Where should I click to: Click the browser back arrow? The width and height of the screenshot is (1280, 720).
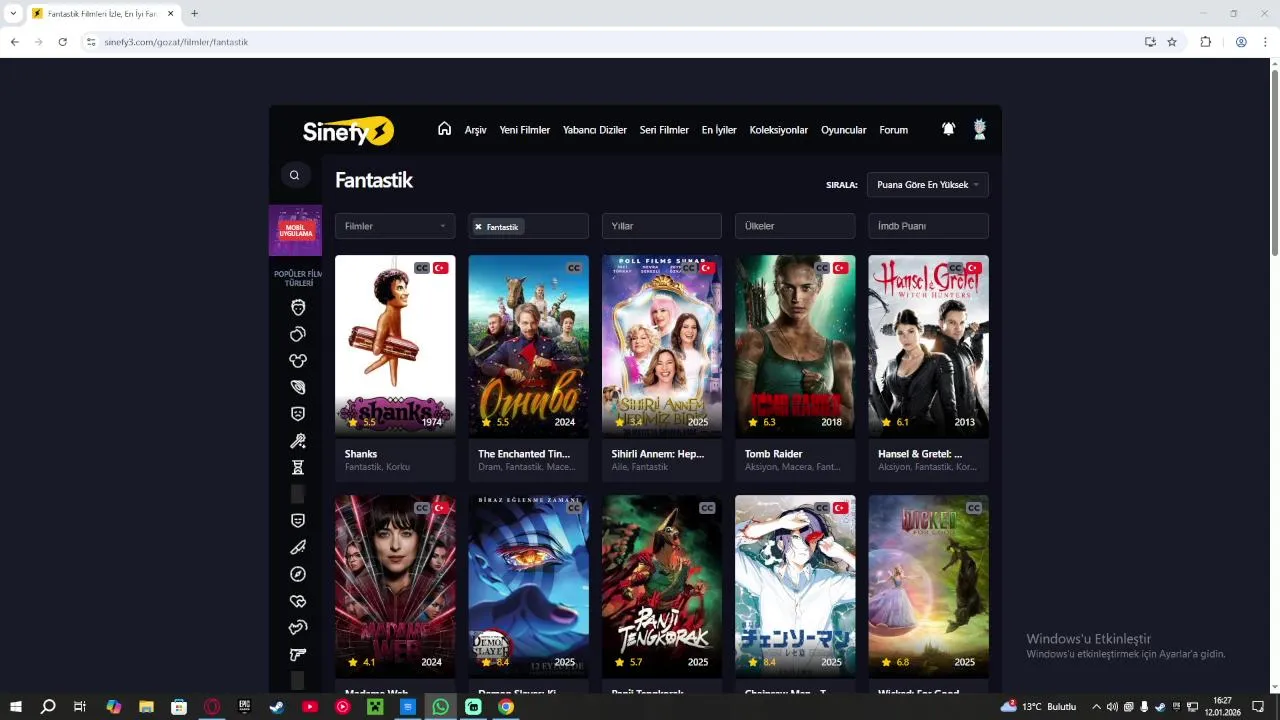pos(15,42)
